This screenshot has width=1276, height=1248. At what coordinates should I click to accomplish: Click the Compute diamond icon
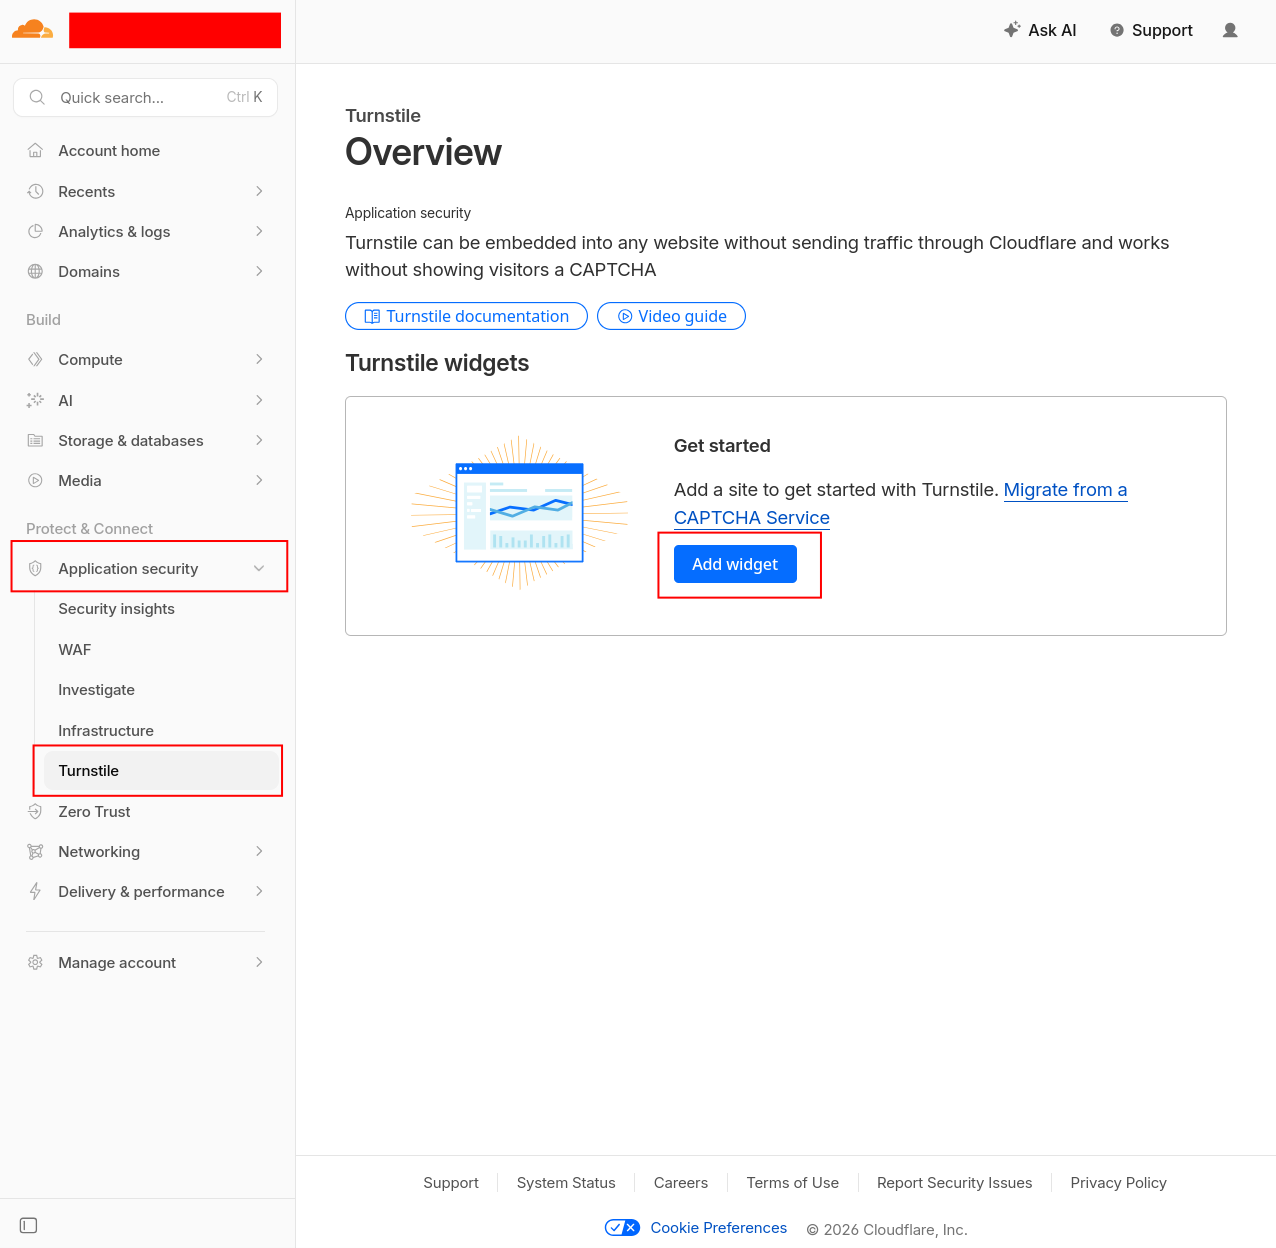pyautogui.click(x=35, y=359)
